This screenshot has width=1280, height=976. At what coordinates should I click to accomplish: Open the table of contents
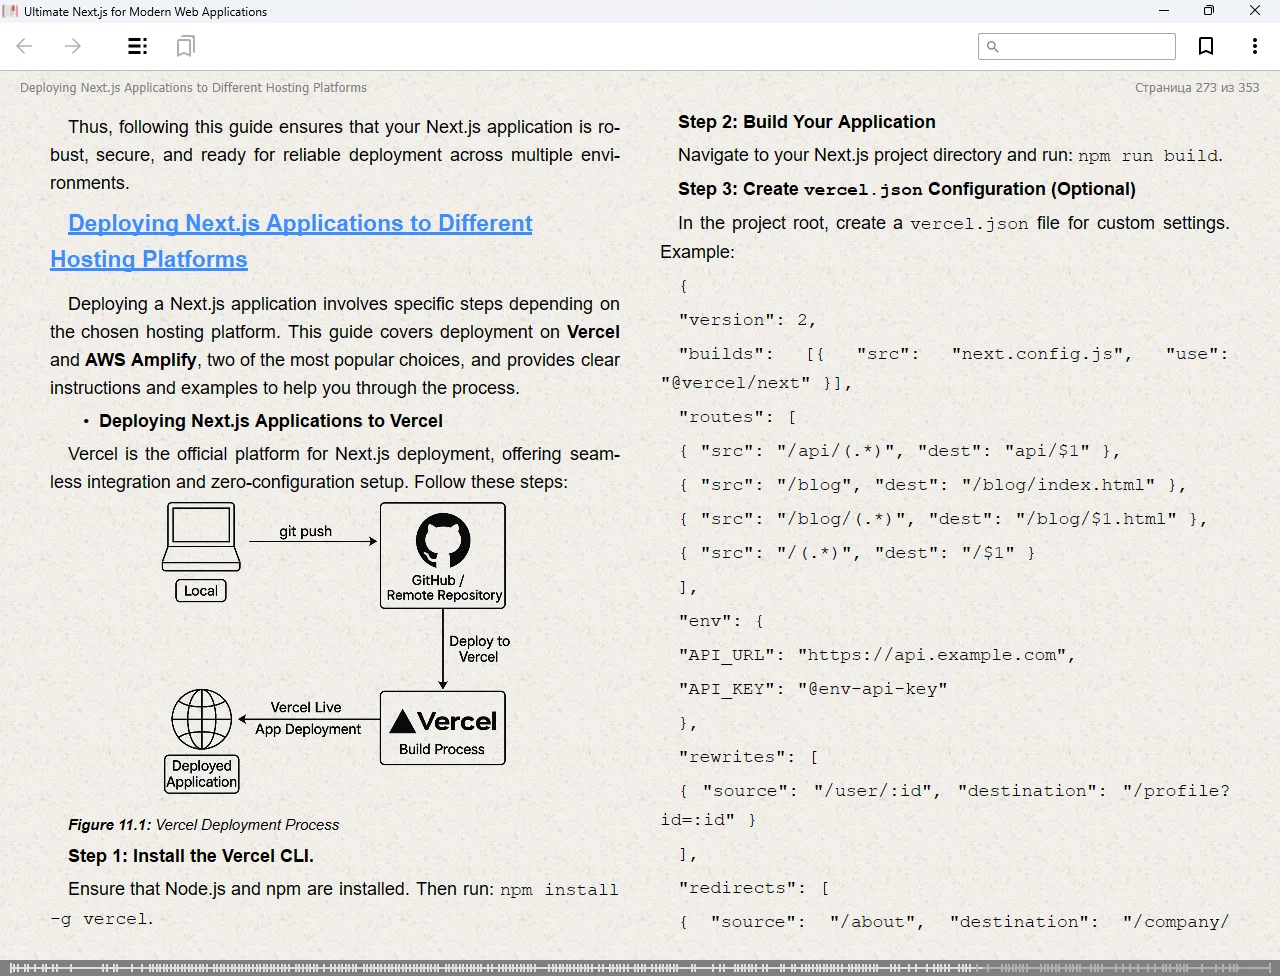pos(138,46)
